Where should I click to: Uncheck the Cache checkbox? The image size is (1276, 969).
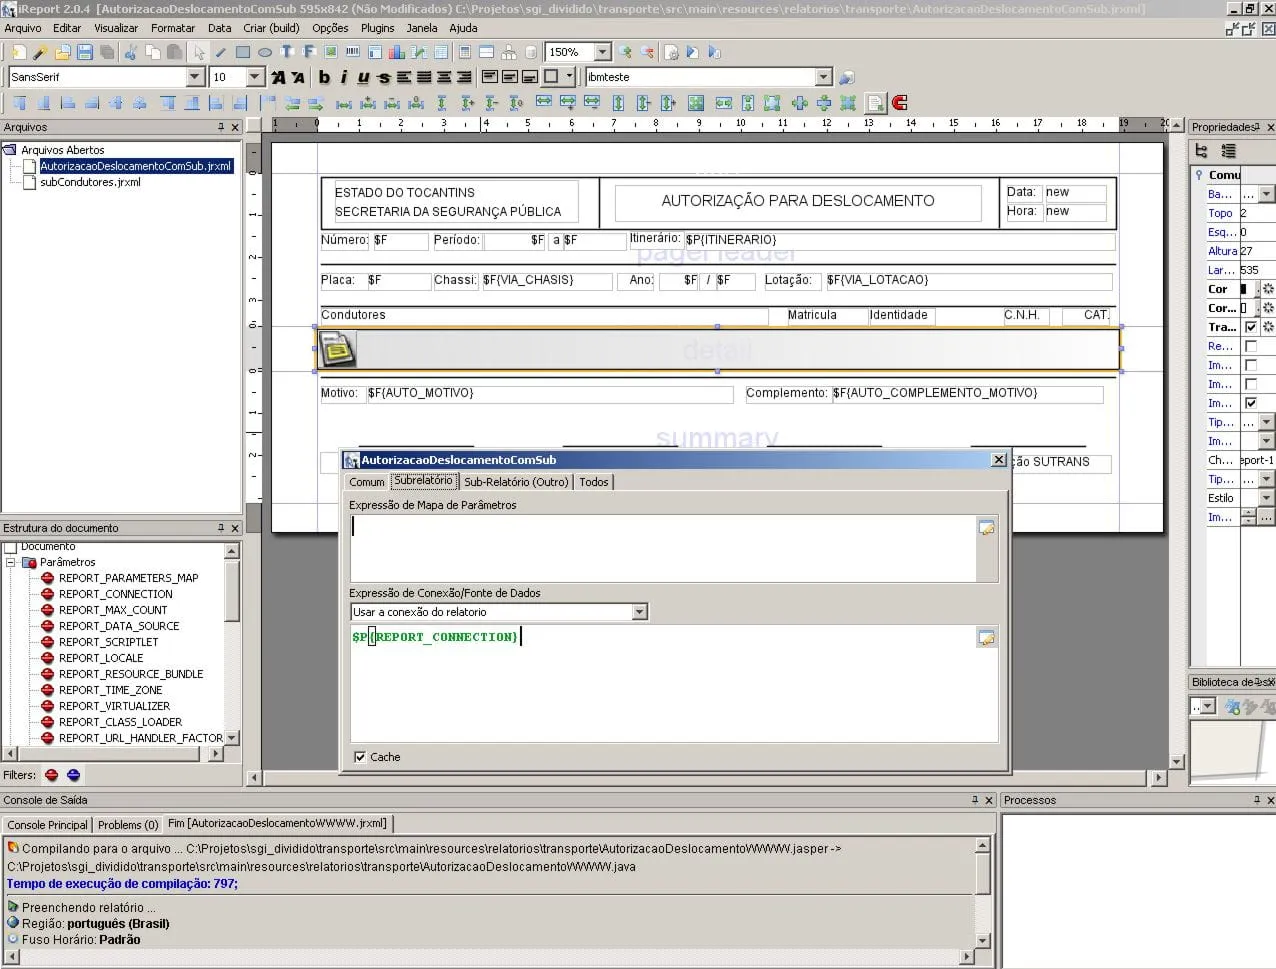click(x=360, y=757)
